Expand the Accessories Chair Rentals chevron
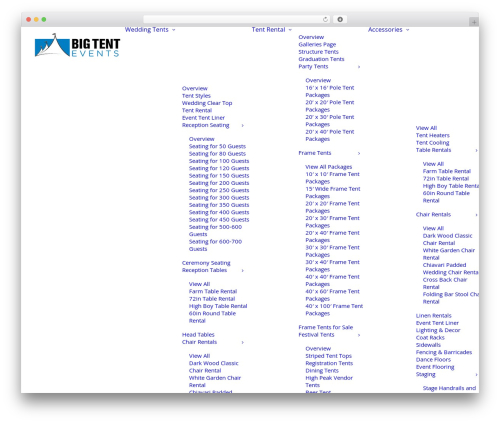Image resolution: width=500 pixels, height=423 pixels. [476, 215]
